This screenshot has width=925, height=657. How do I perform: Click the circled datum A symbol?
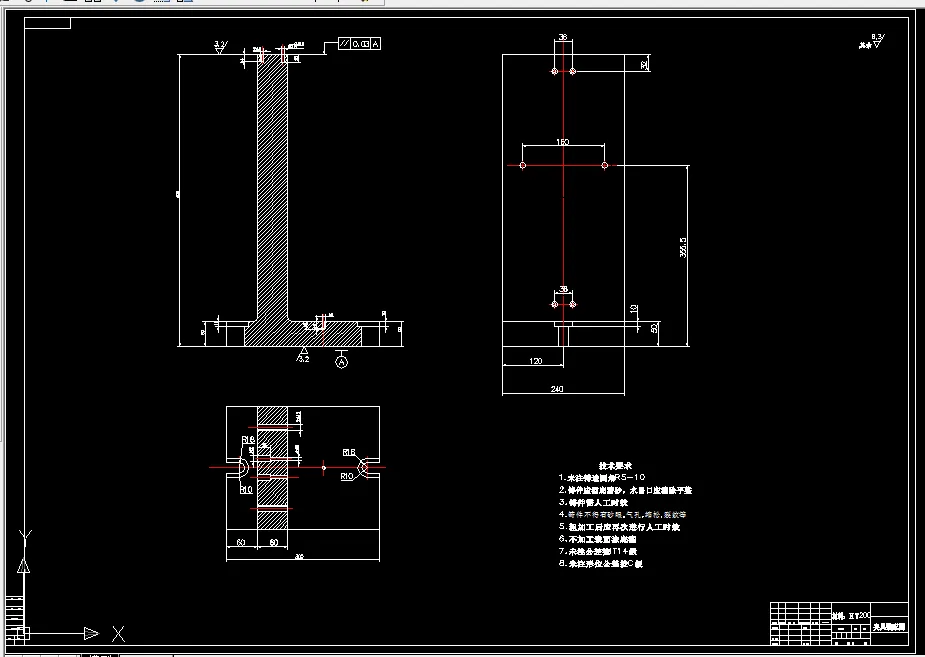coord(342,362)
